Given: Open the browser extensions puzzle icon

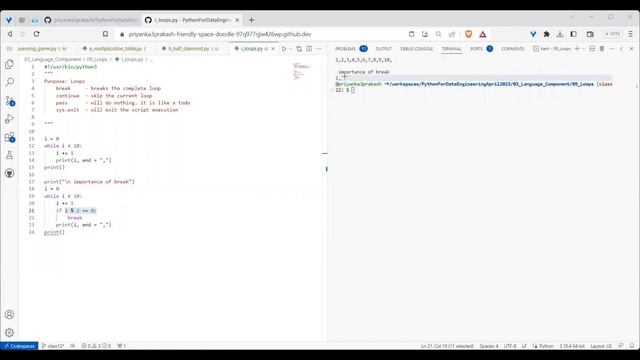Looking at the screenshot, I should [x=547, y=34].
